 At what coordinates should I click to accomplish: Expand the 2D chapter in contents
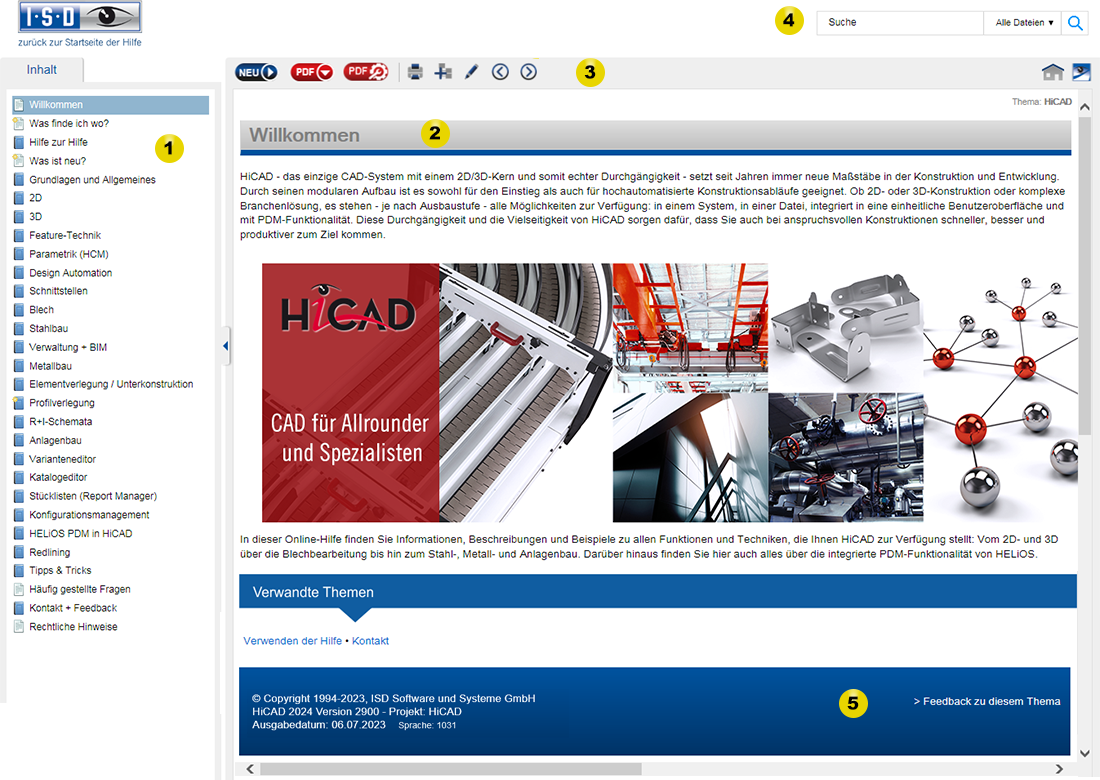click(x=35, y=198)
